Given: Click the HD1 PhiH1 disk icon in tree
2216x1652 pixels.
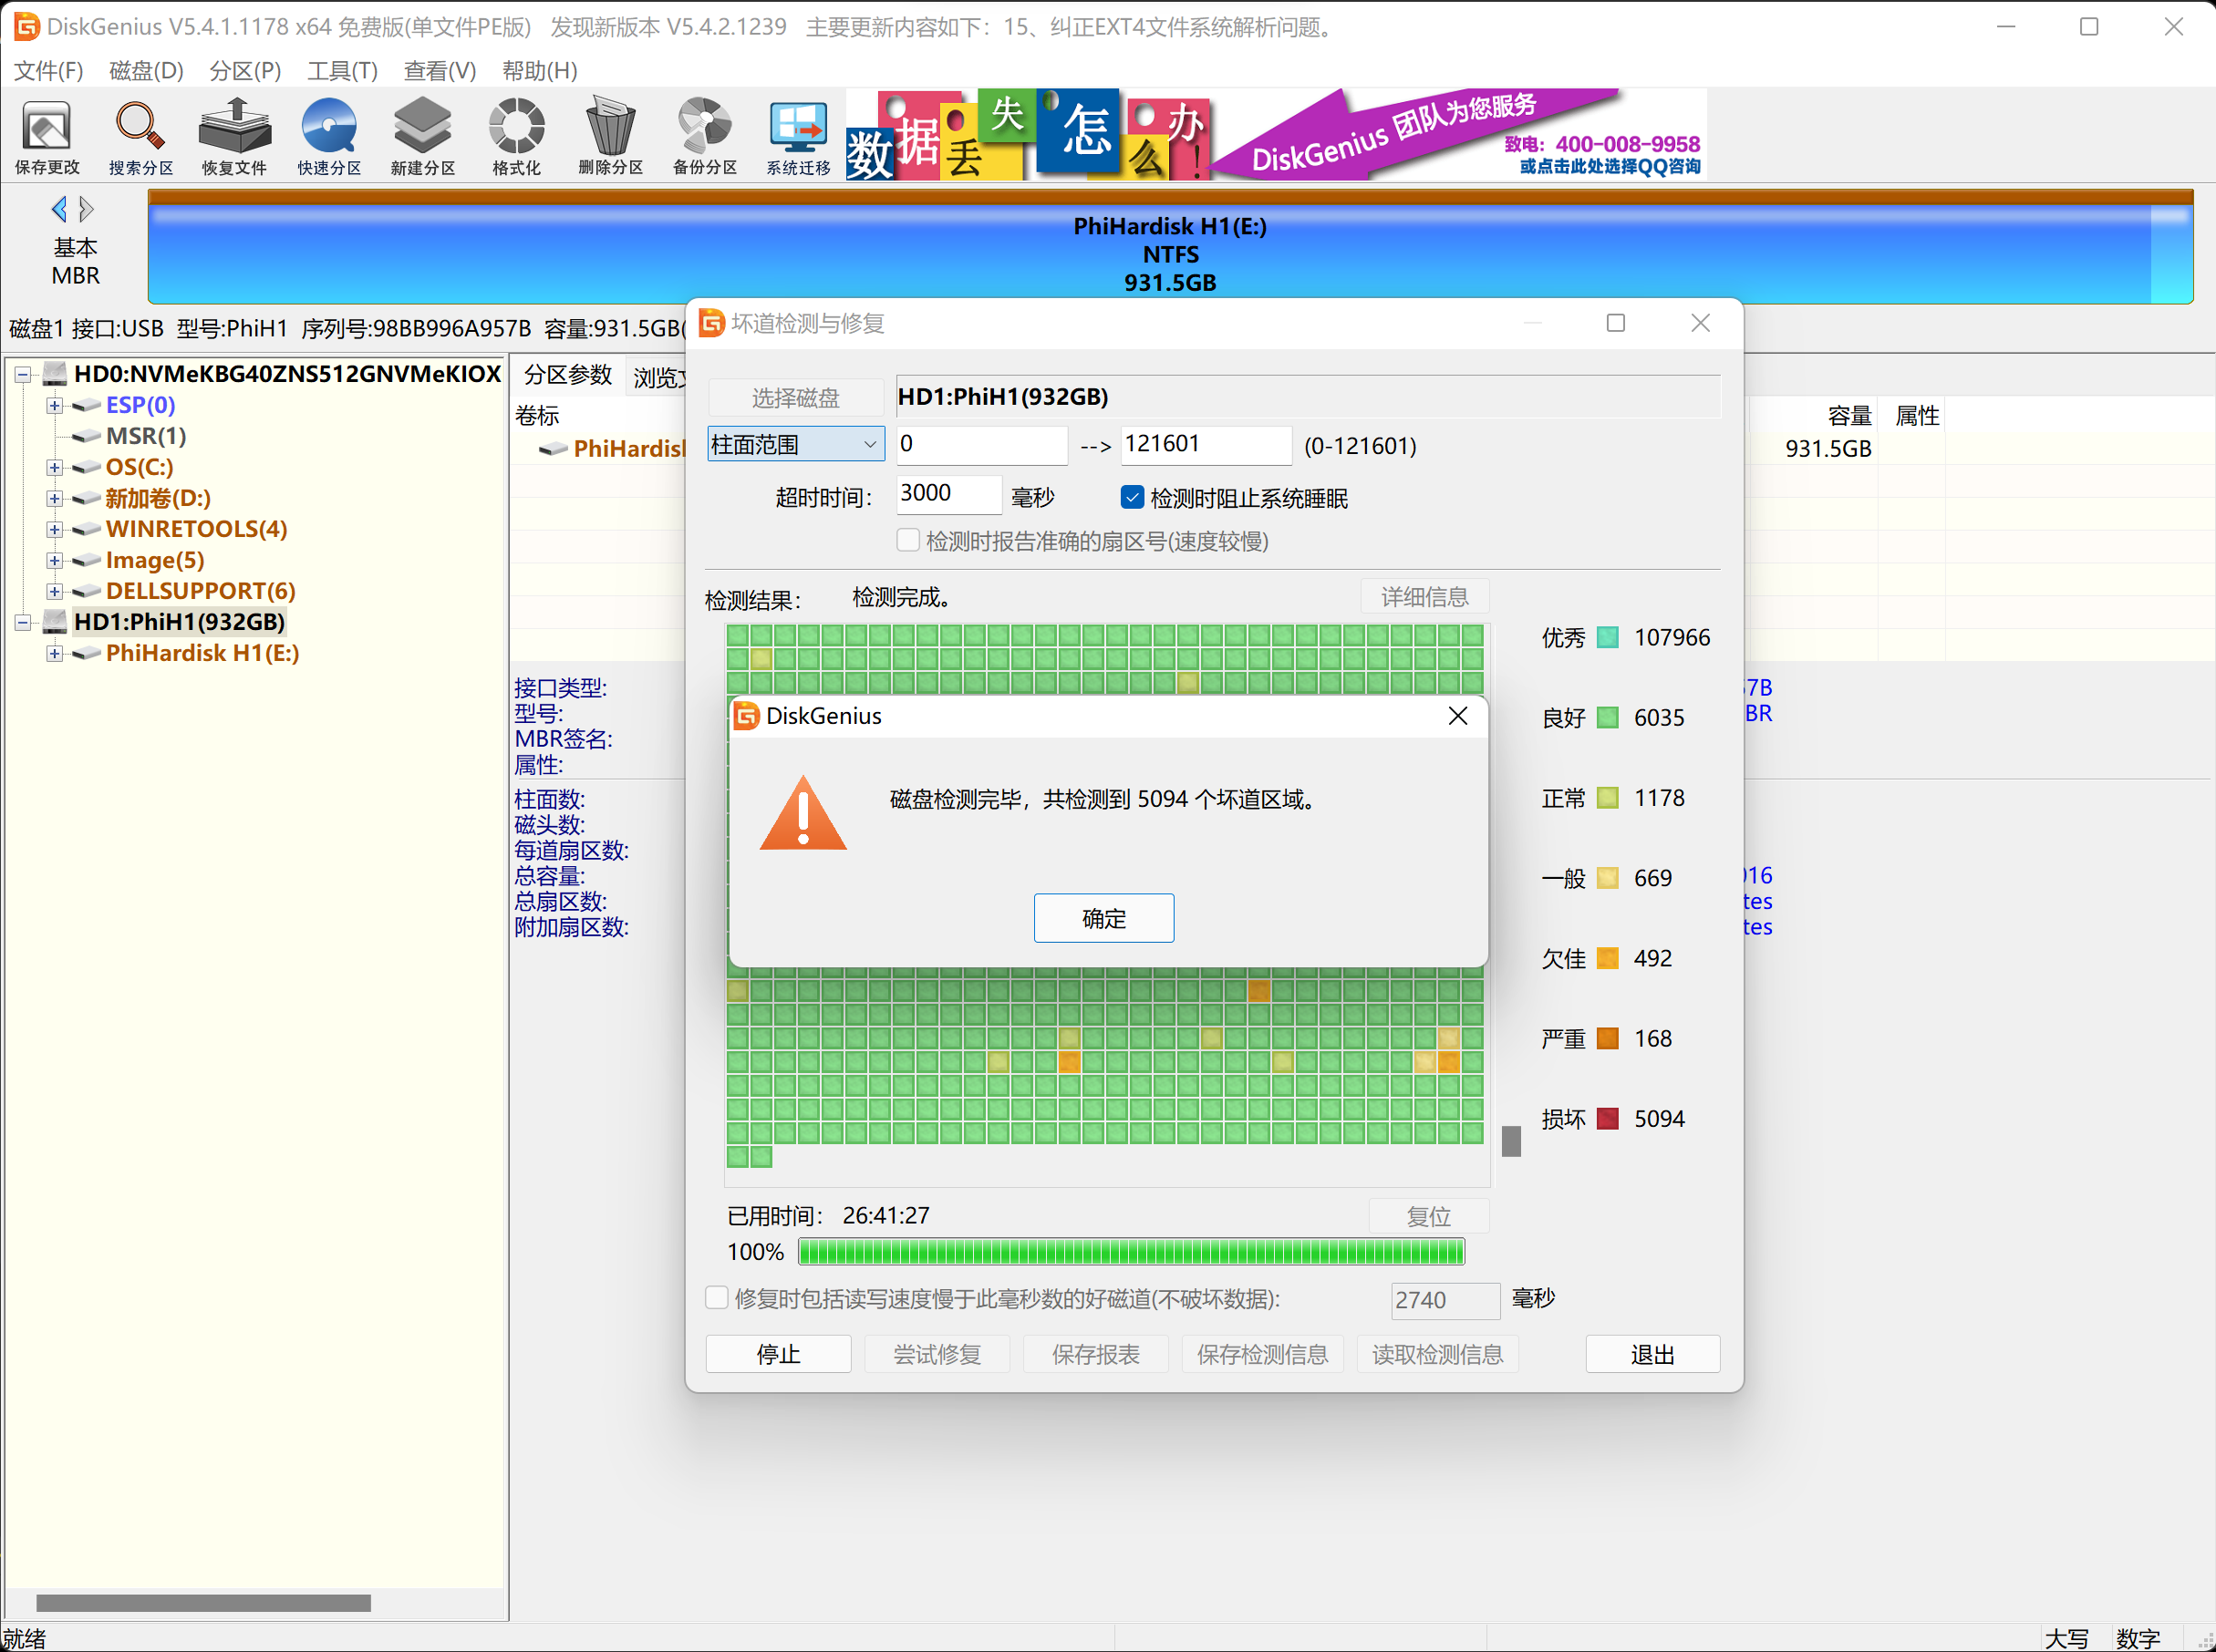Looking at the screenshot, I should 55,622.
